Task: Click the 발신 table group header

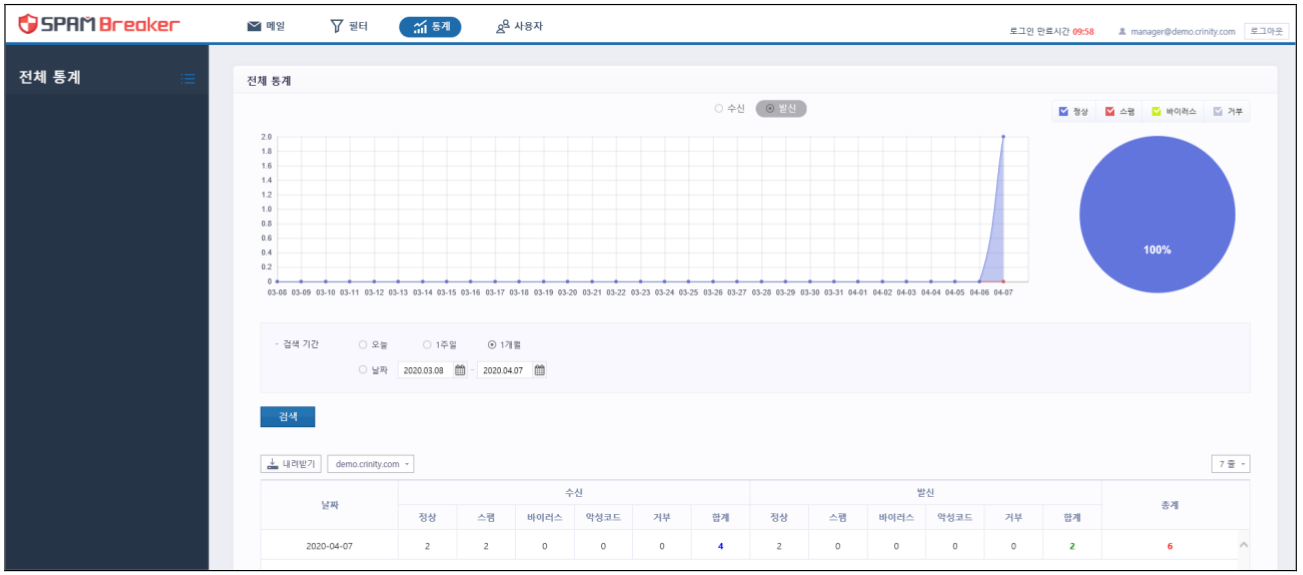Action: click(925, 492)
